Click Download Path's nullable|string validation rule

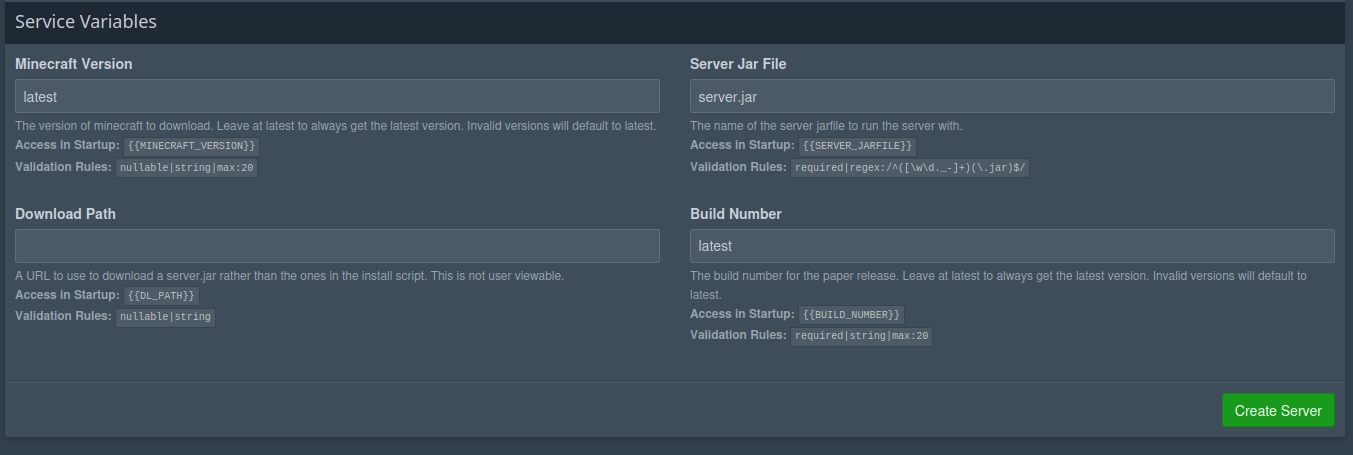point(165,317)
